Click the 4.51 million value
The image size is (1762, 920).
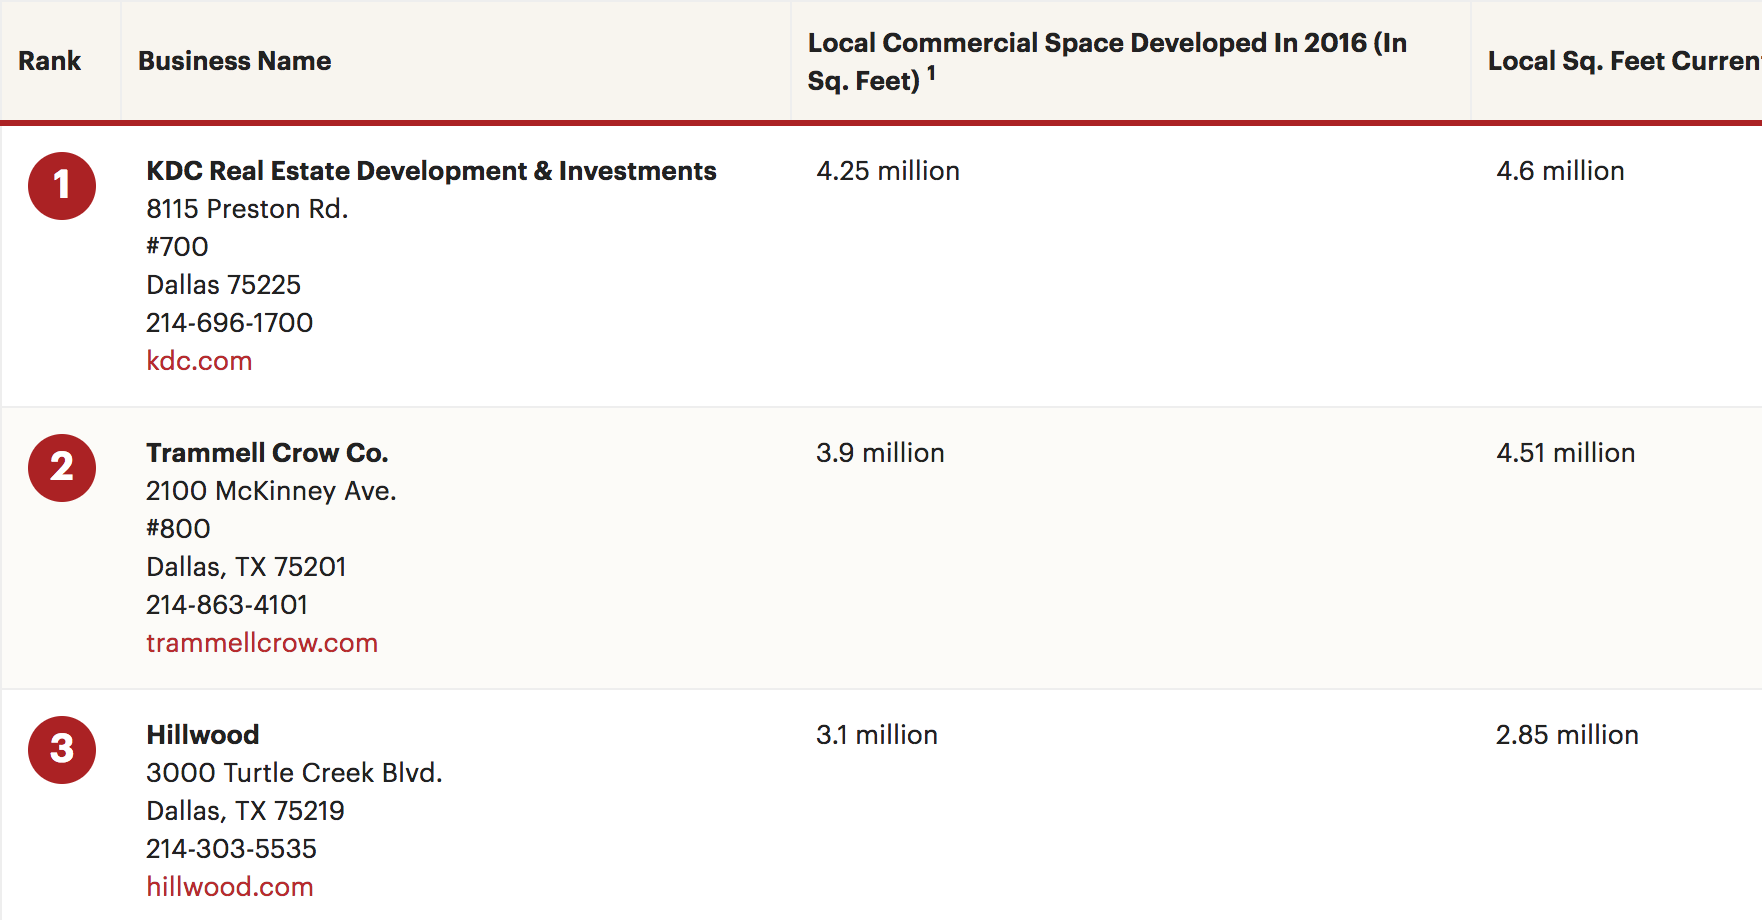[1566, 453]
